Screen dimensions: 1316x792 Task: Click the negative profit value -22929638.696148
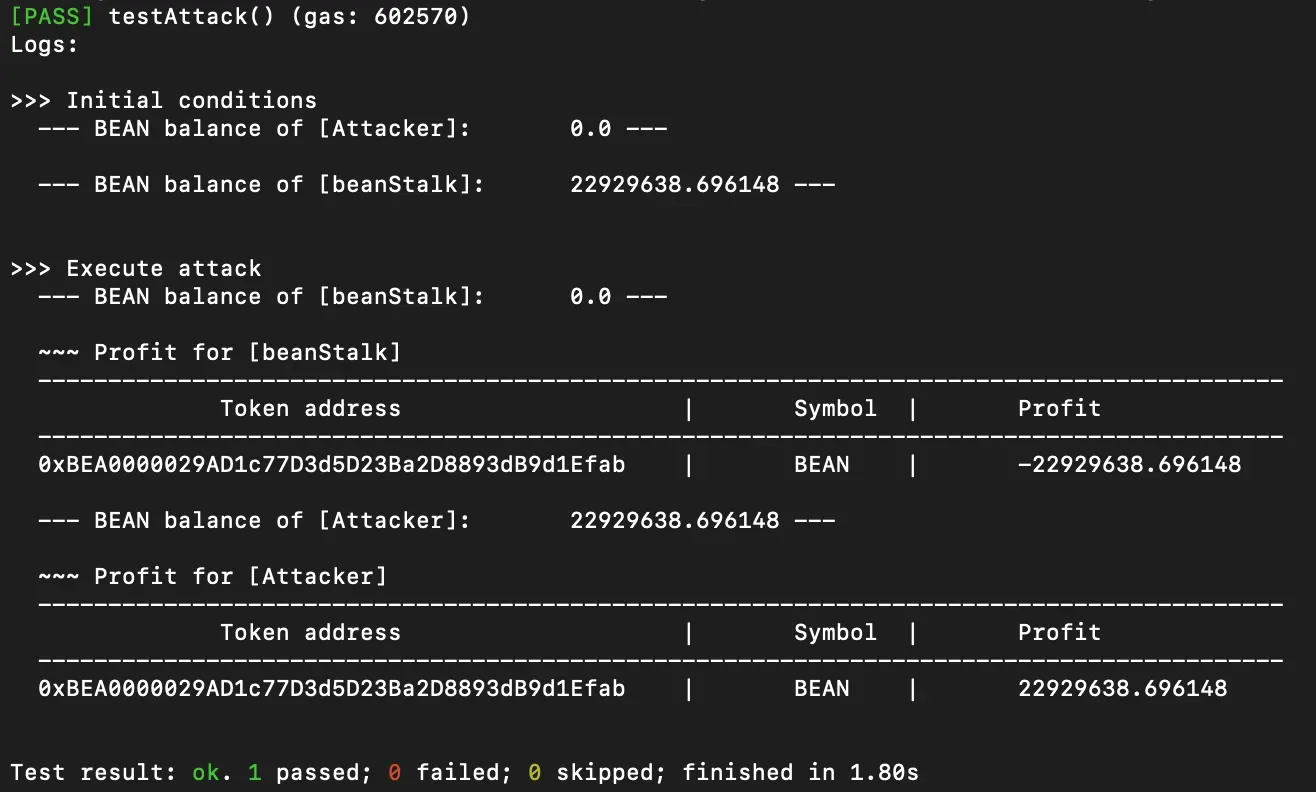click(1129, 465)
